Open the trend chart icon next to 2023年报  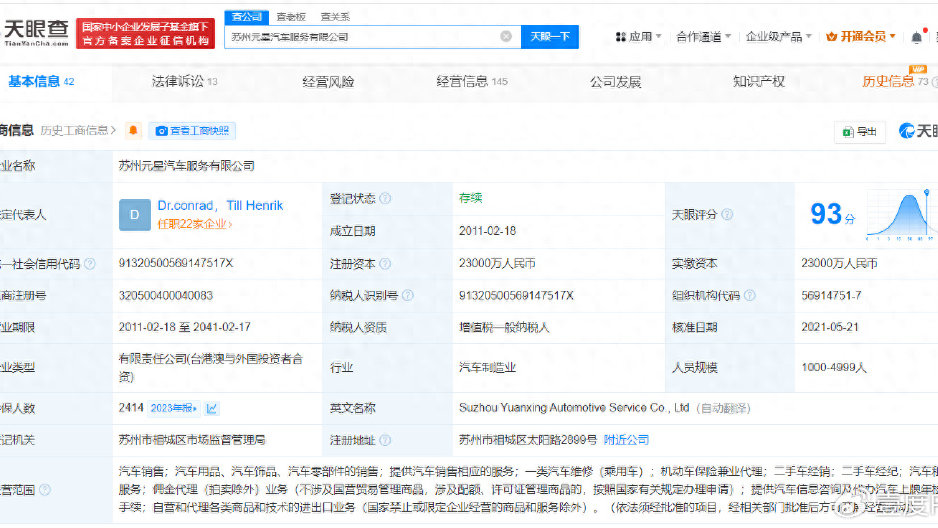[212, 408]
